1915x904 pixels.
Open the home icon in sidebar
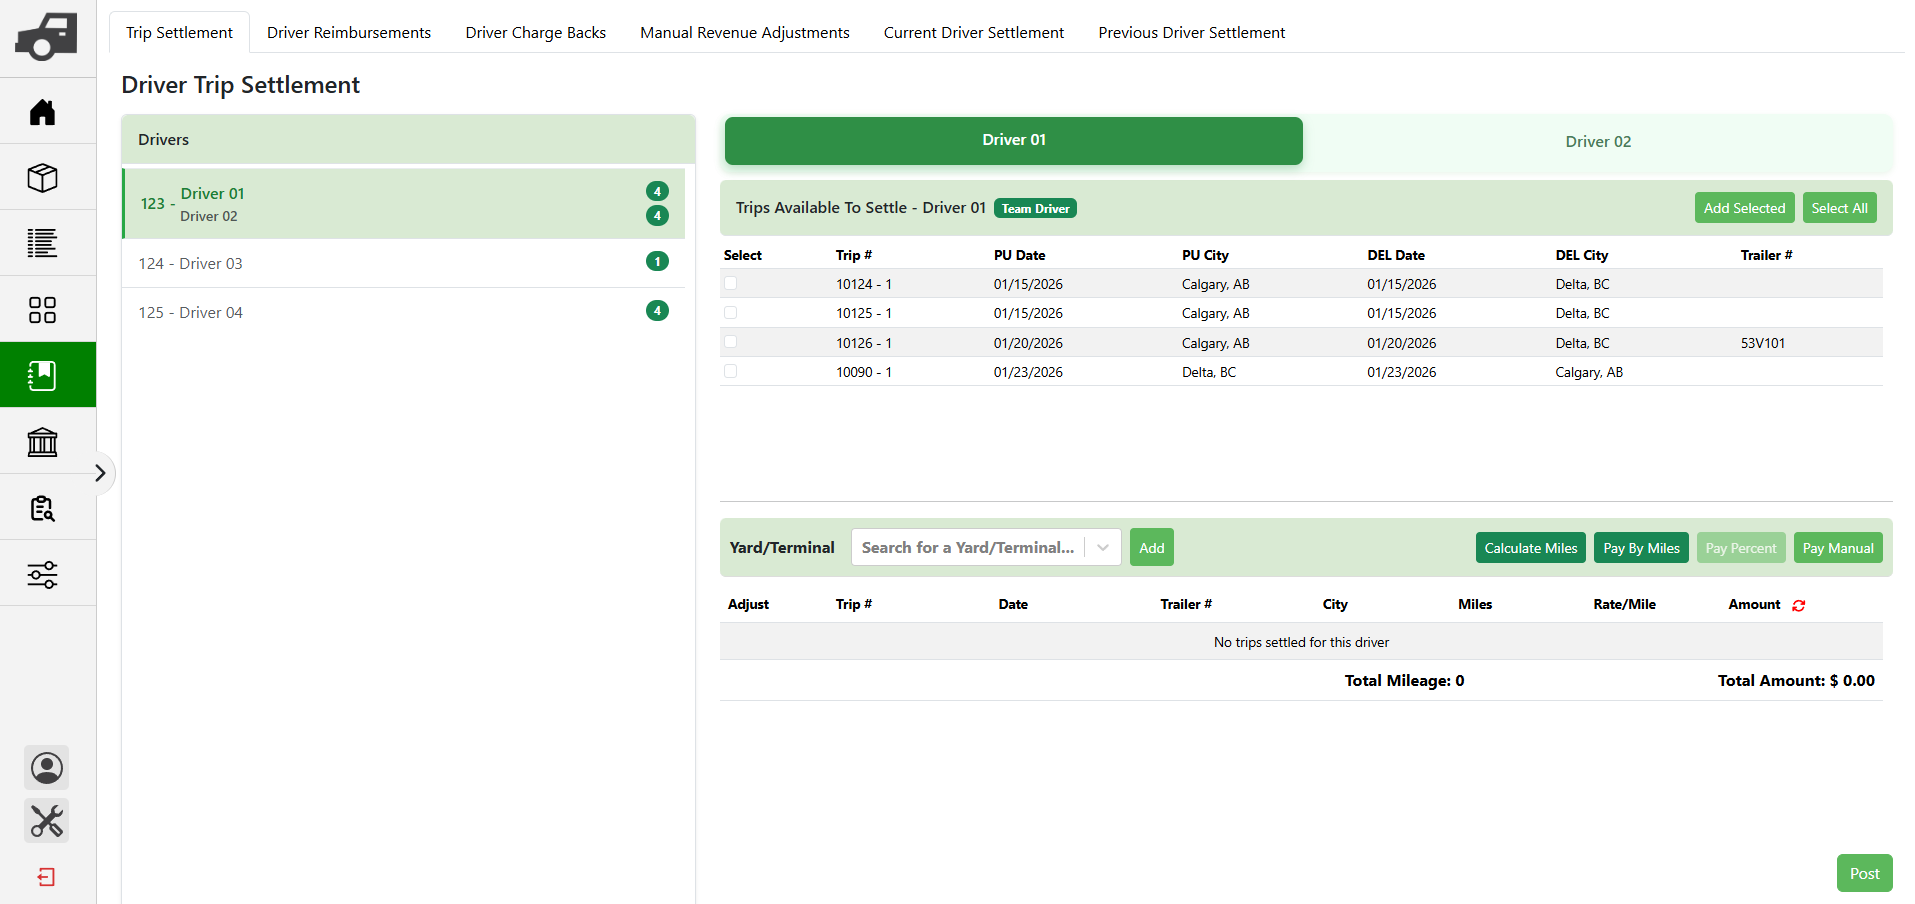point(42,112)
